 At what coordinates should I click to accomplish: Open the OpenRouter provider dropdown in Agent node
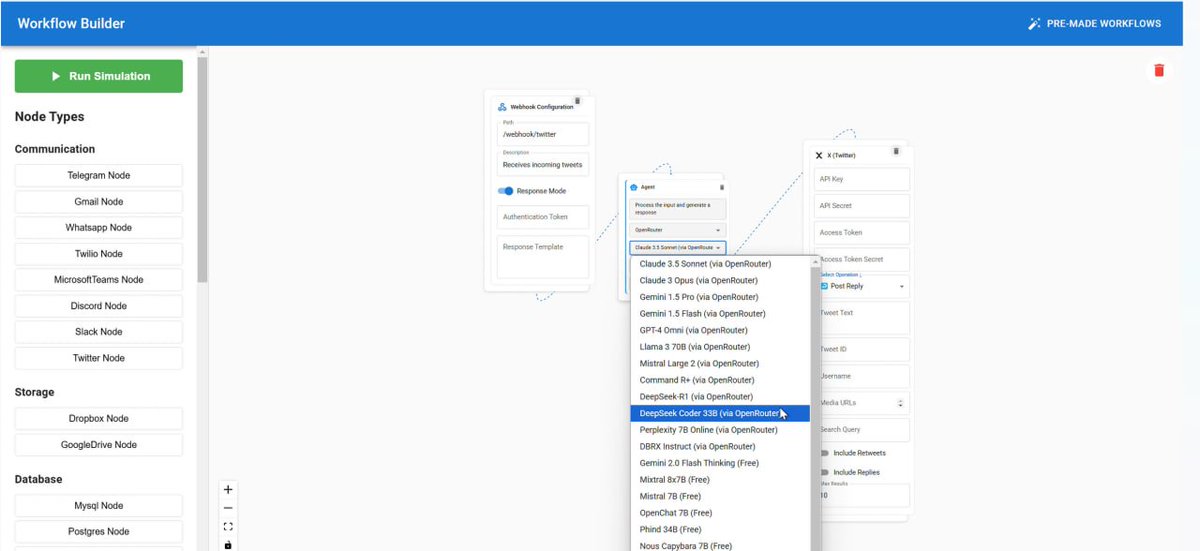[678, 230]
